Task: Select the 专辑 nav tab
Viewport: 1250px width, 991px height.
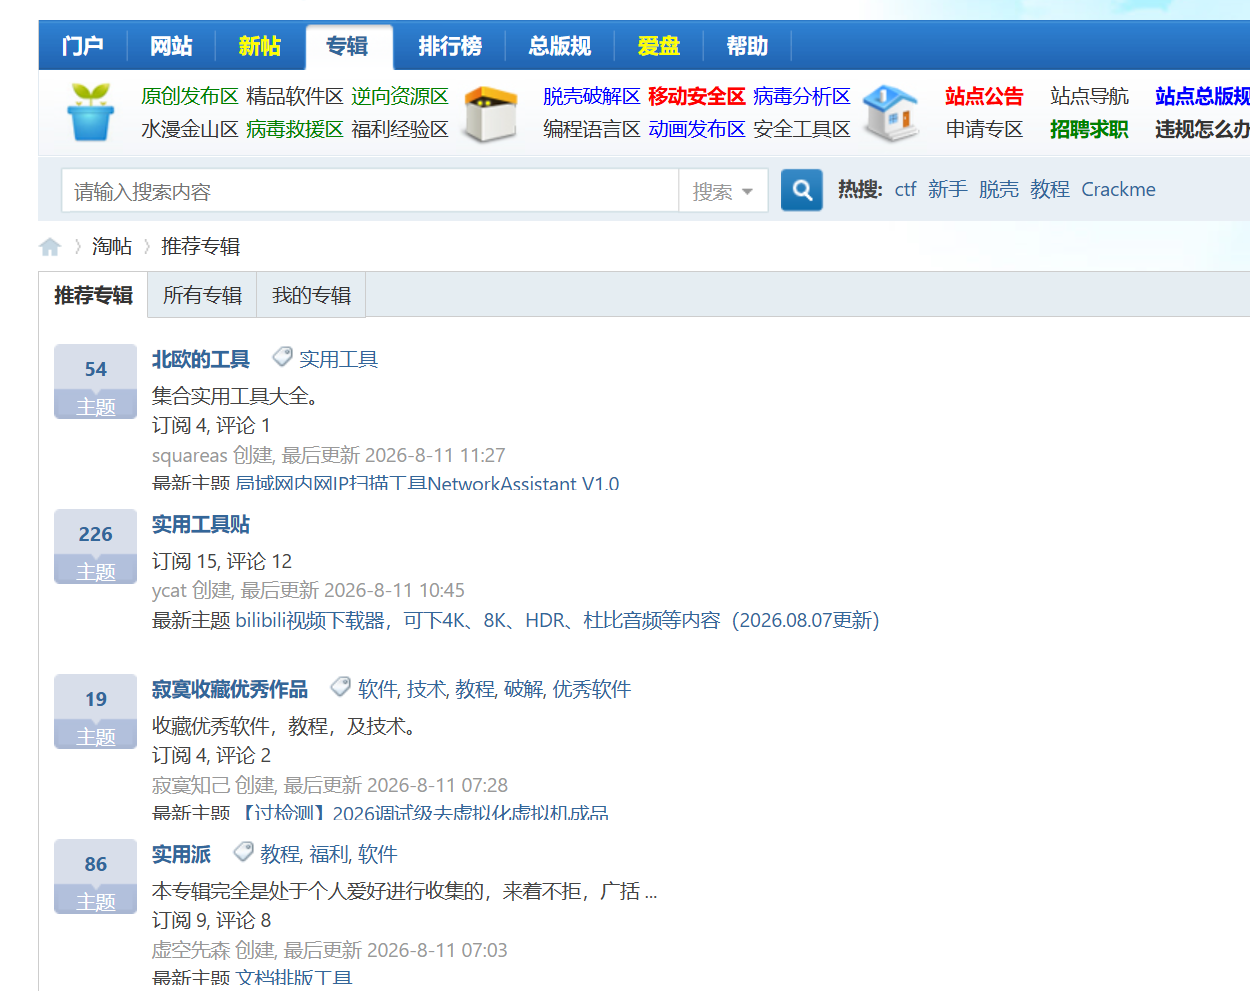Action: [348, 46]
